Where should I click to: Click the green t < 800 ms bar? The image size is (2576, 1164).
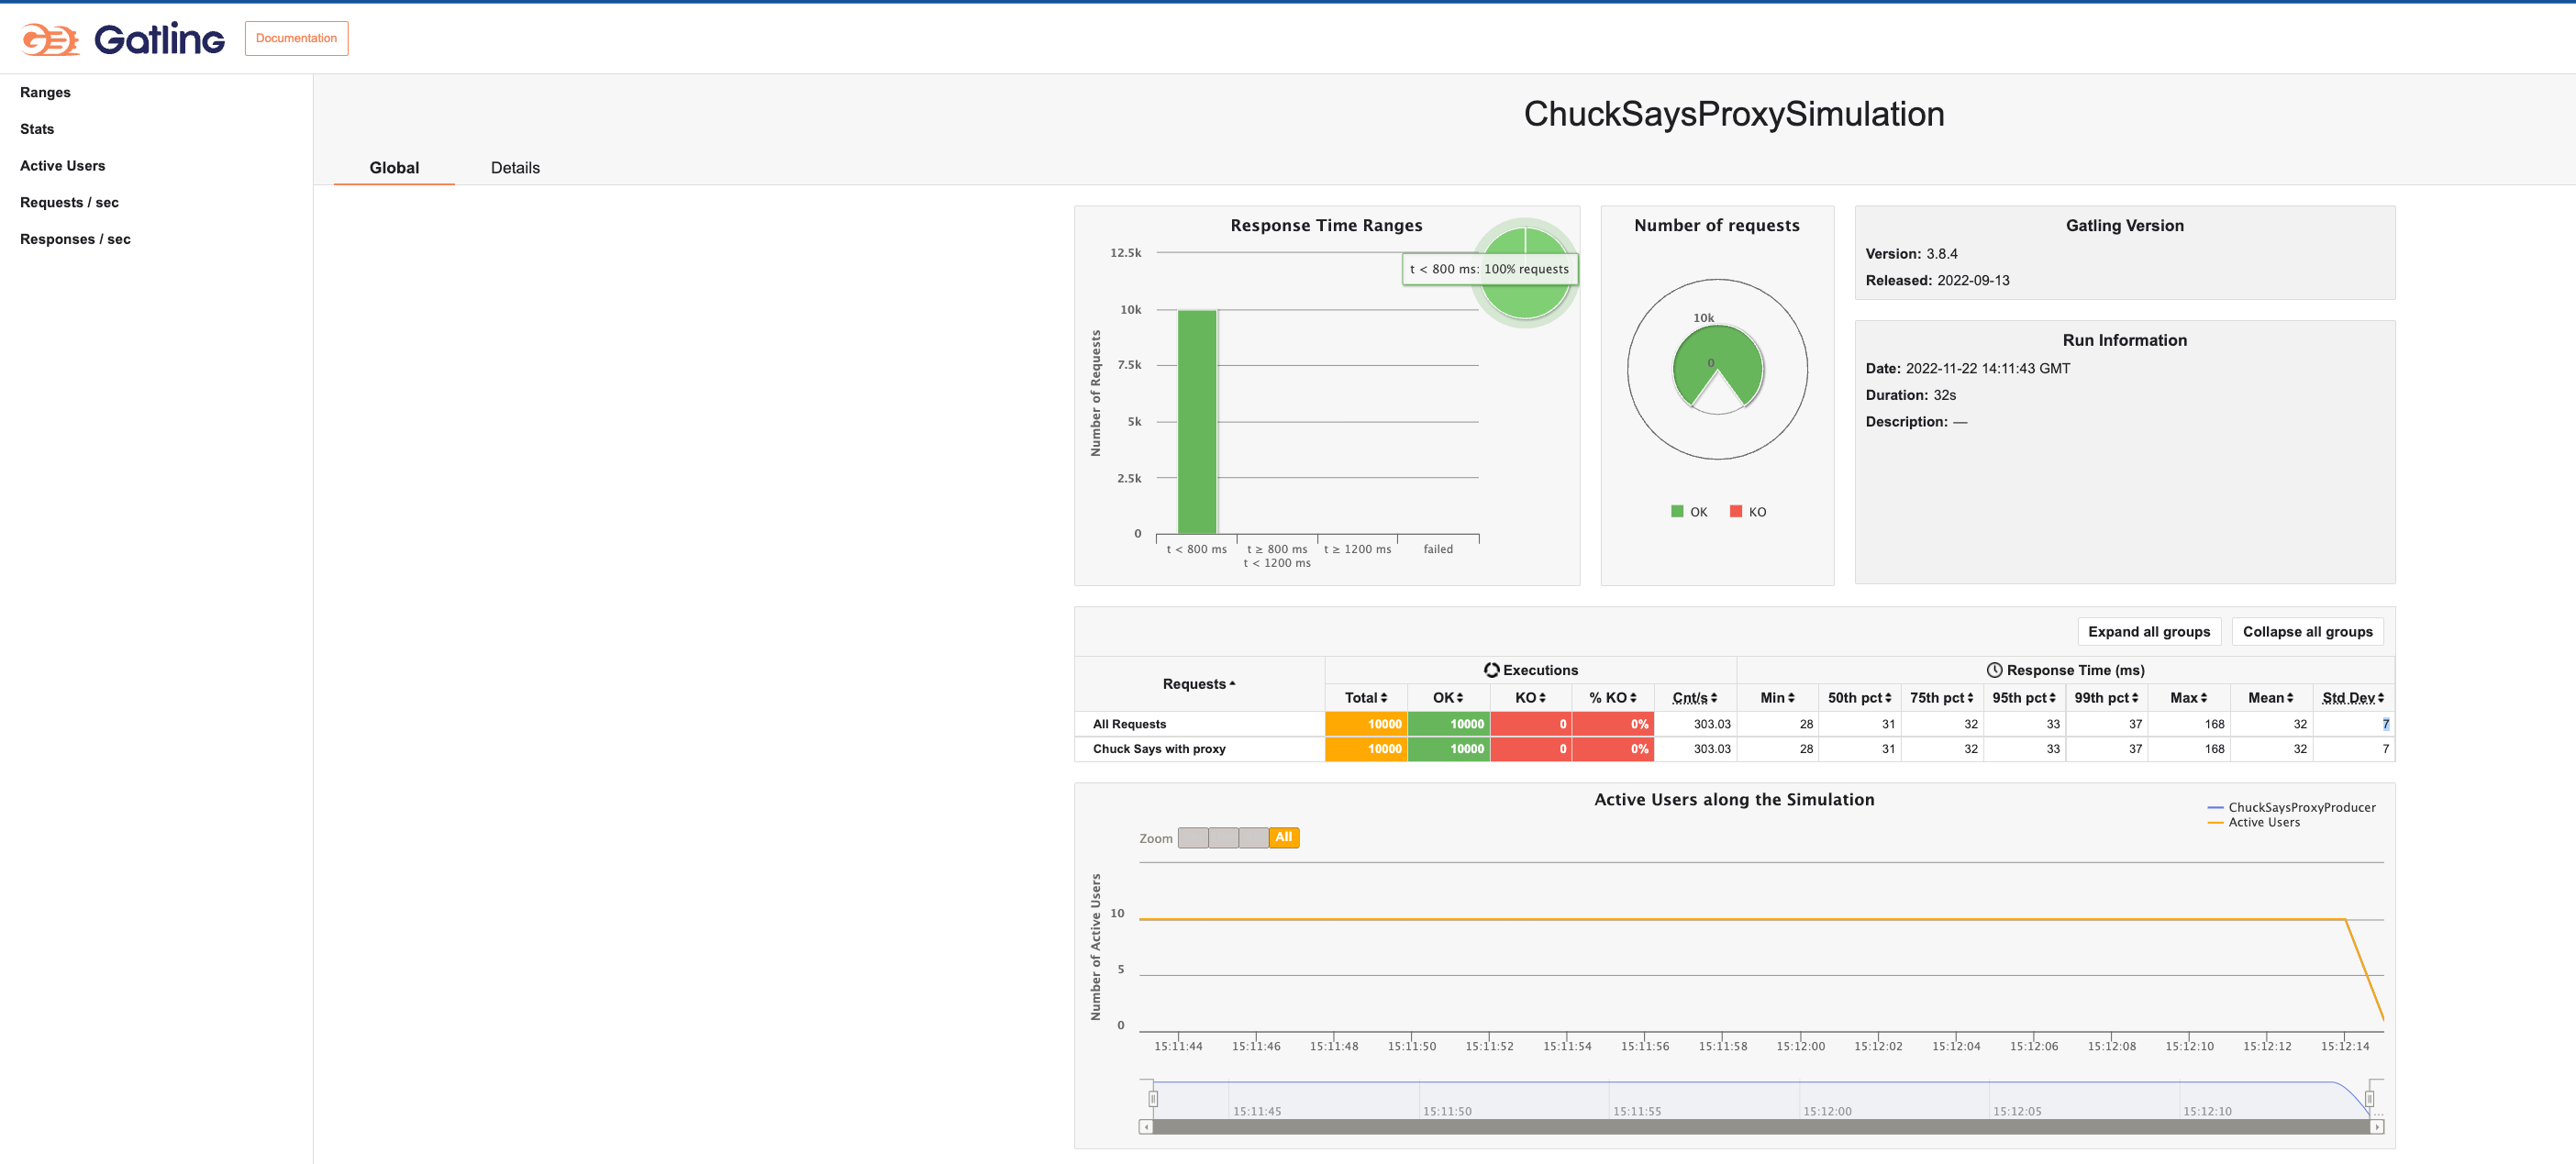point(1197,421)
